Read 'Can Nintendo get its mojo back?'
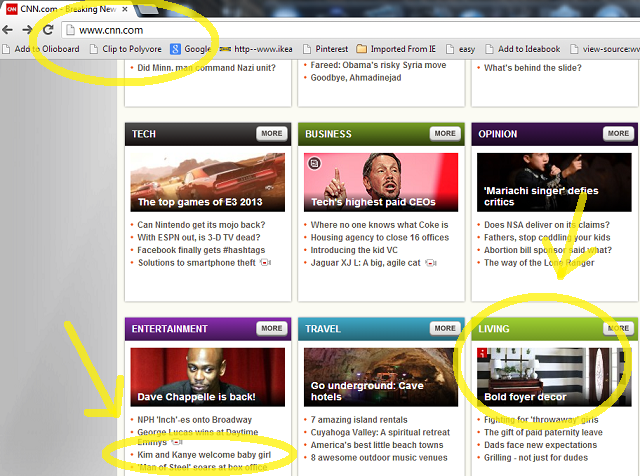The image size is (640, 476). tap(201, 225)
